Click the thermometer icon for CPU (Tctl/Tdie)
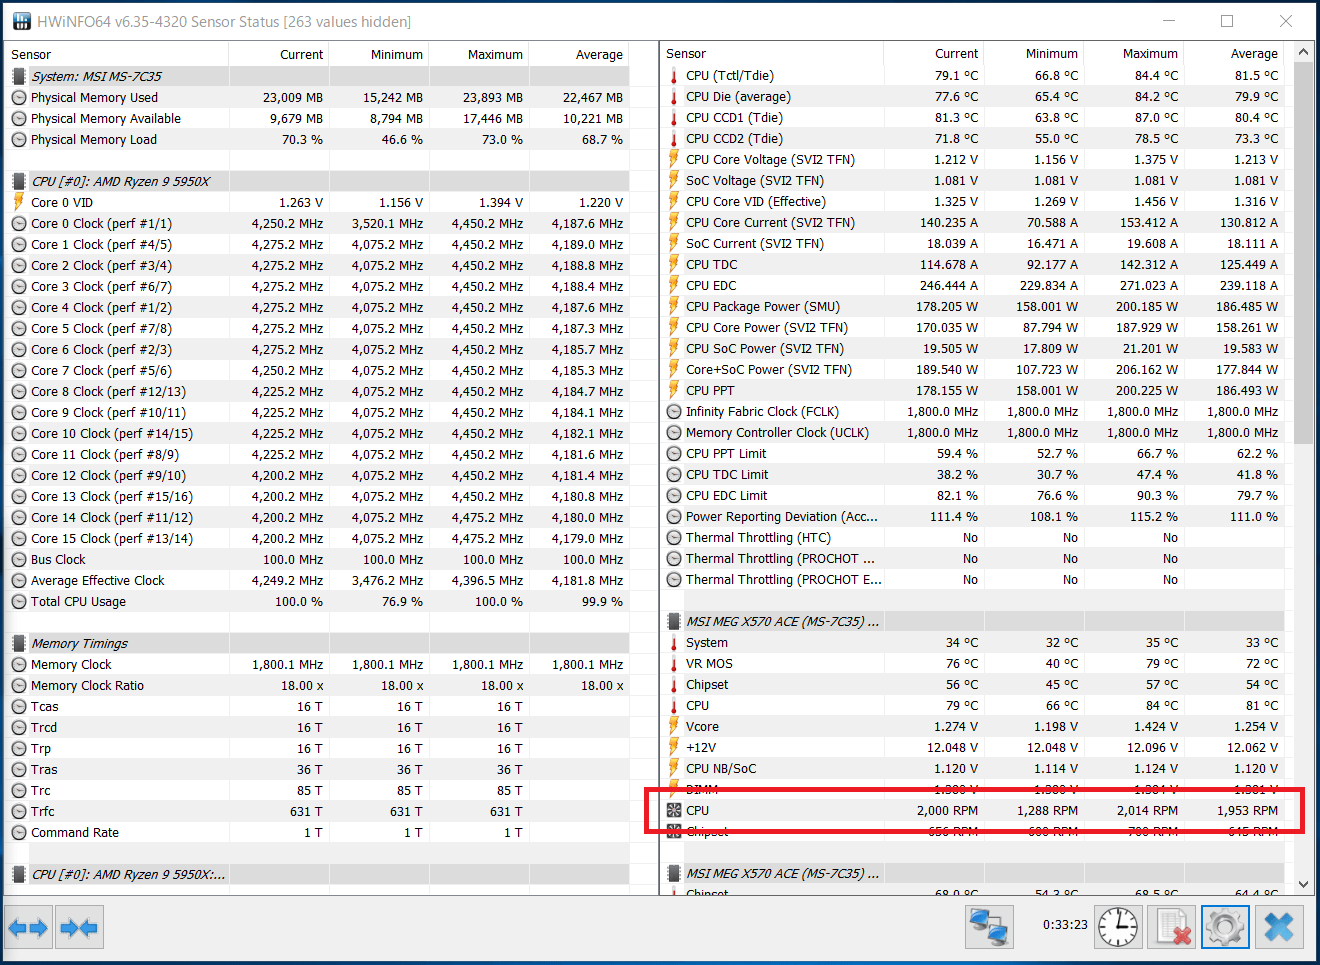 [674, 76]
